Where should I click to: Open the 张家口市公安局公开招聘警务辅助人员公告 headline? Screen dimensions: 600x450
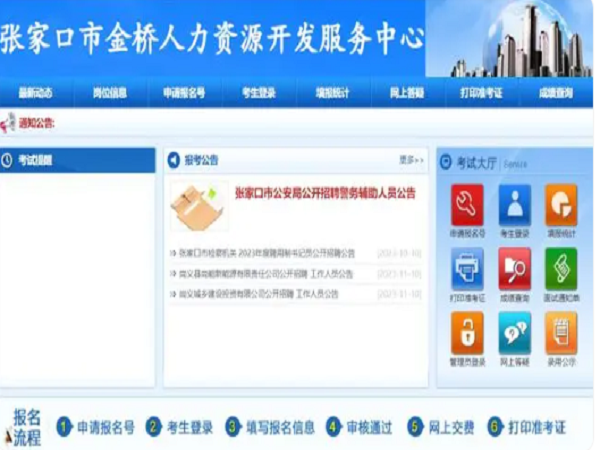click(x=324, y=193)
